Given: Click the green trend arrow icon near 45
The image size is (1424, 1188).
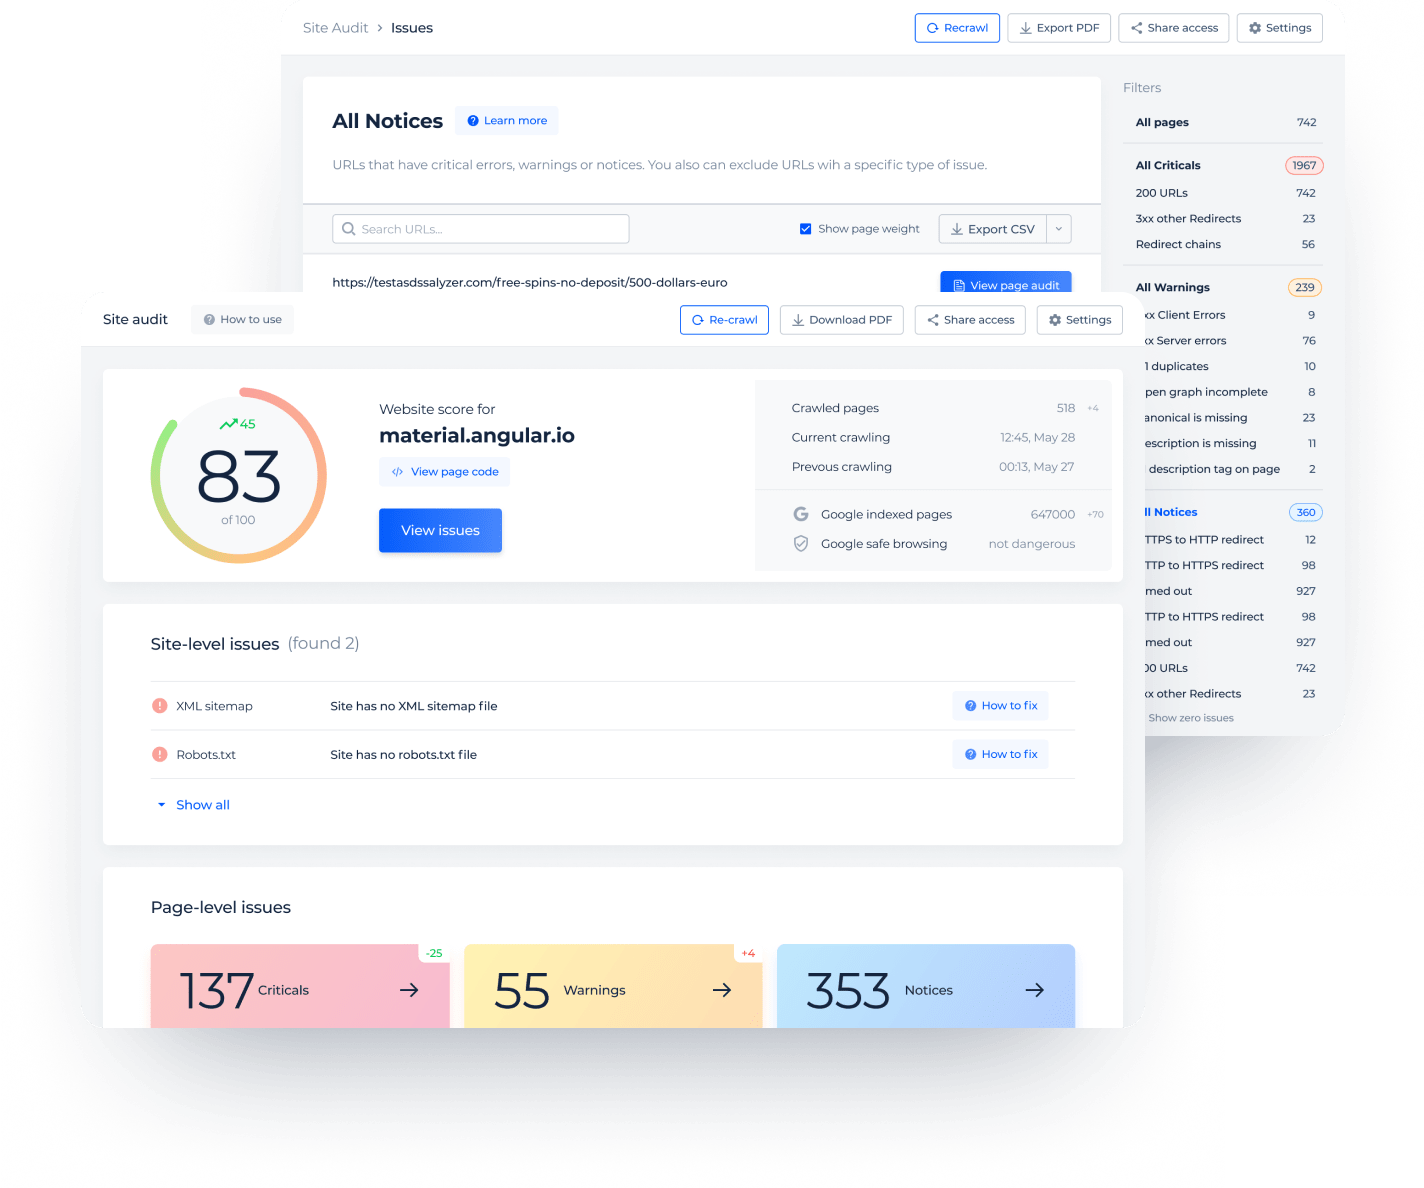Looking at the screenshot, I should (x=228, y=424).
